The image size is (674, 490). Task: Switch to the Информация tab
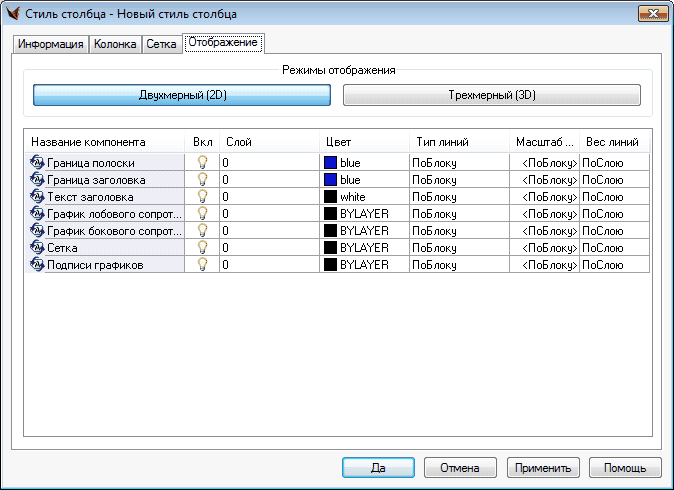[51, 44]
